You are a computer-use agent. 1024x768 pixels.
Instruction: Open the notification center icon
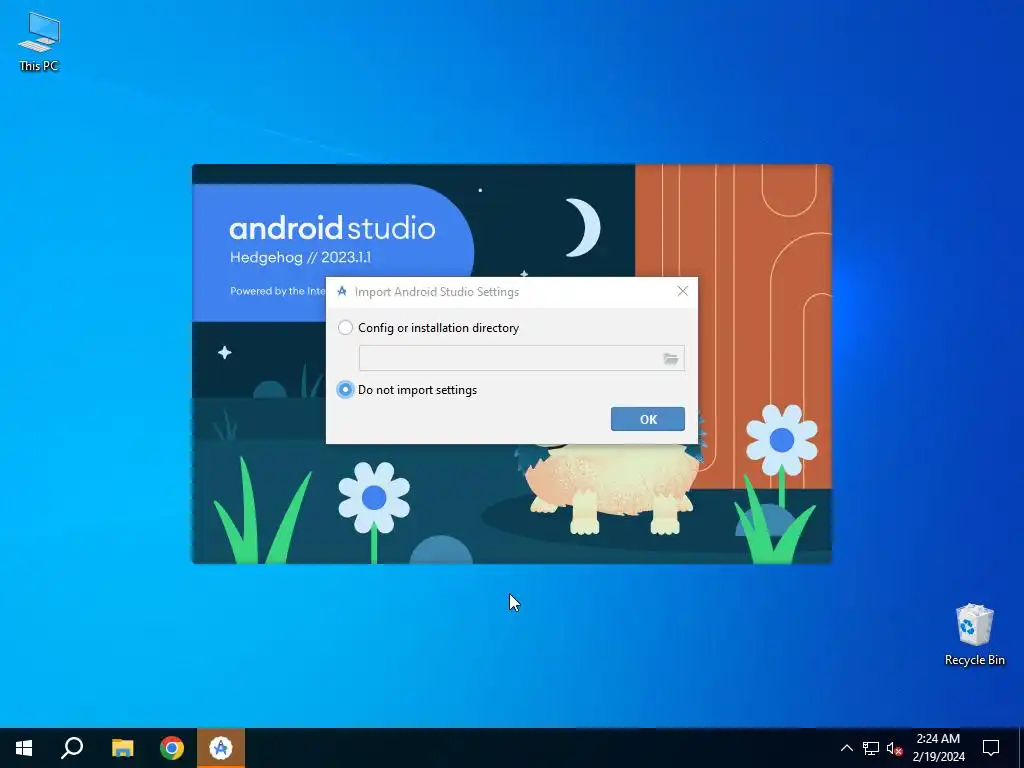tap(991, 748)
